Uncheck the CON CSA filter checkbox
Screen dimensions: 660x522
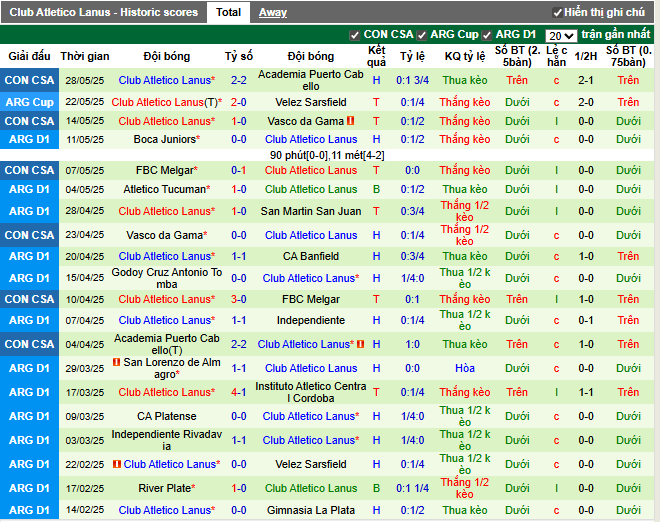pyautogui.click(x=354, y=35)
